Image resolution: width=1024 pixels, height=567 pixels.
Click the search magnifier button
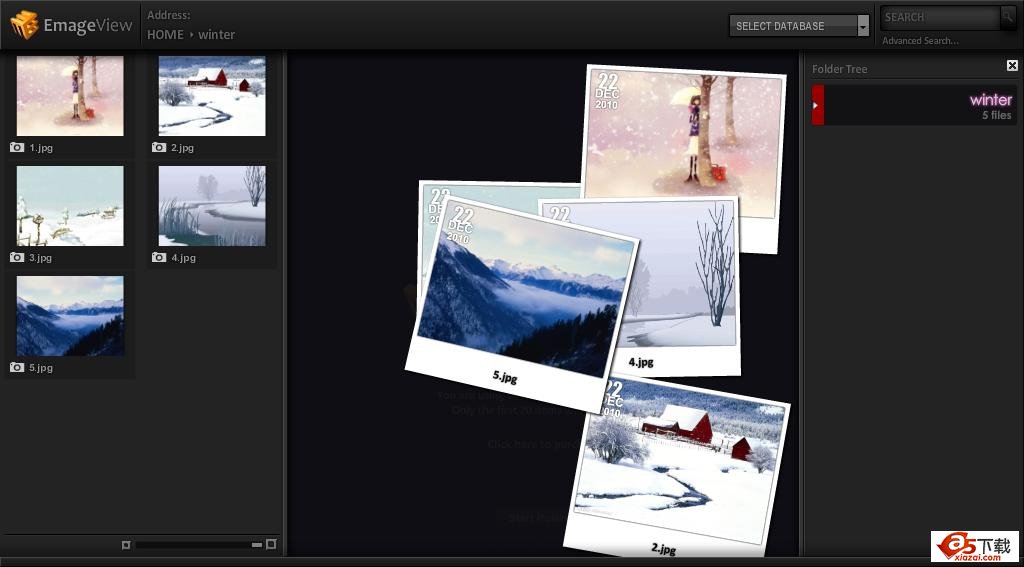1008,16
